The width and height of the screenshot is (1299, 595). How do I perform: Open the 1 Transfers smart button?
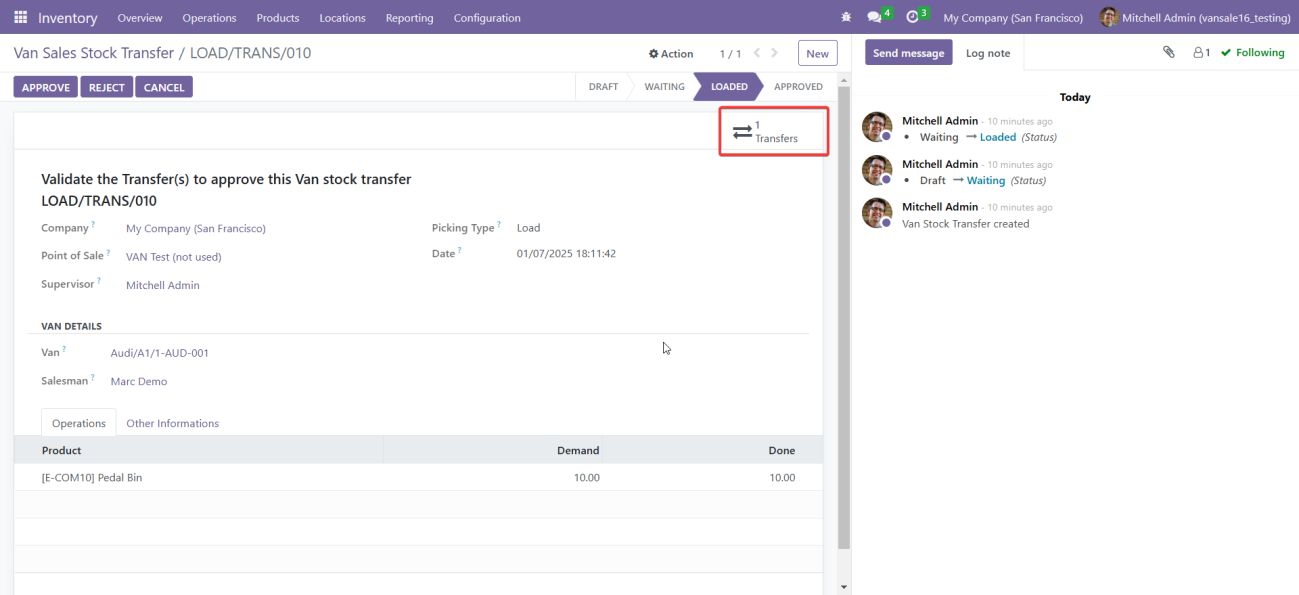point(773,132)
